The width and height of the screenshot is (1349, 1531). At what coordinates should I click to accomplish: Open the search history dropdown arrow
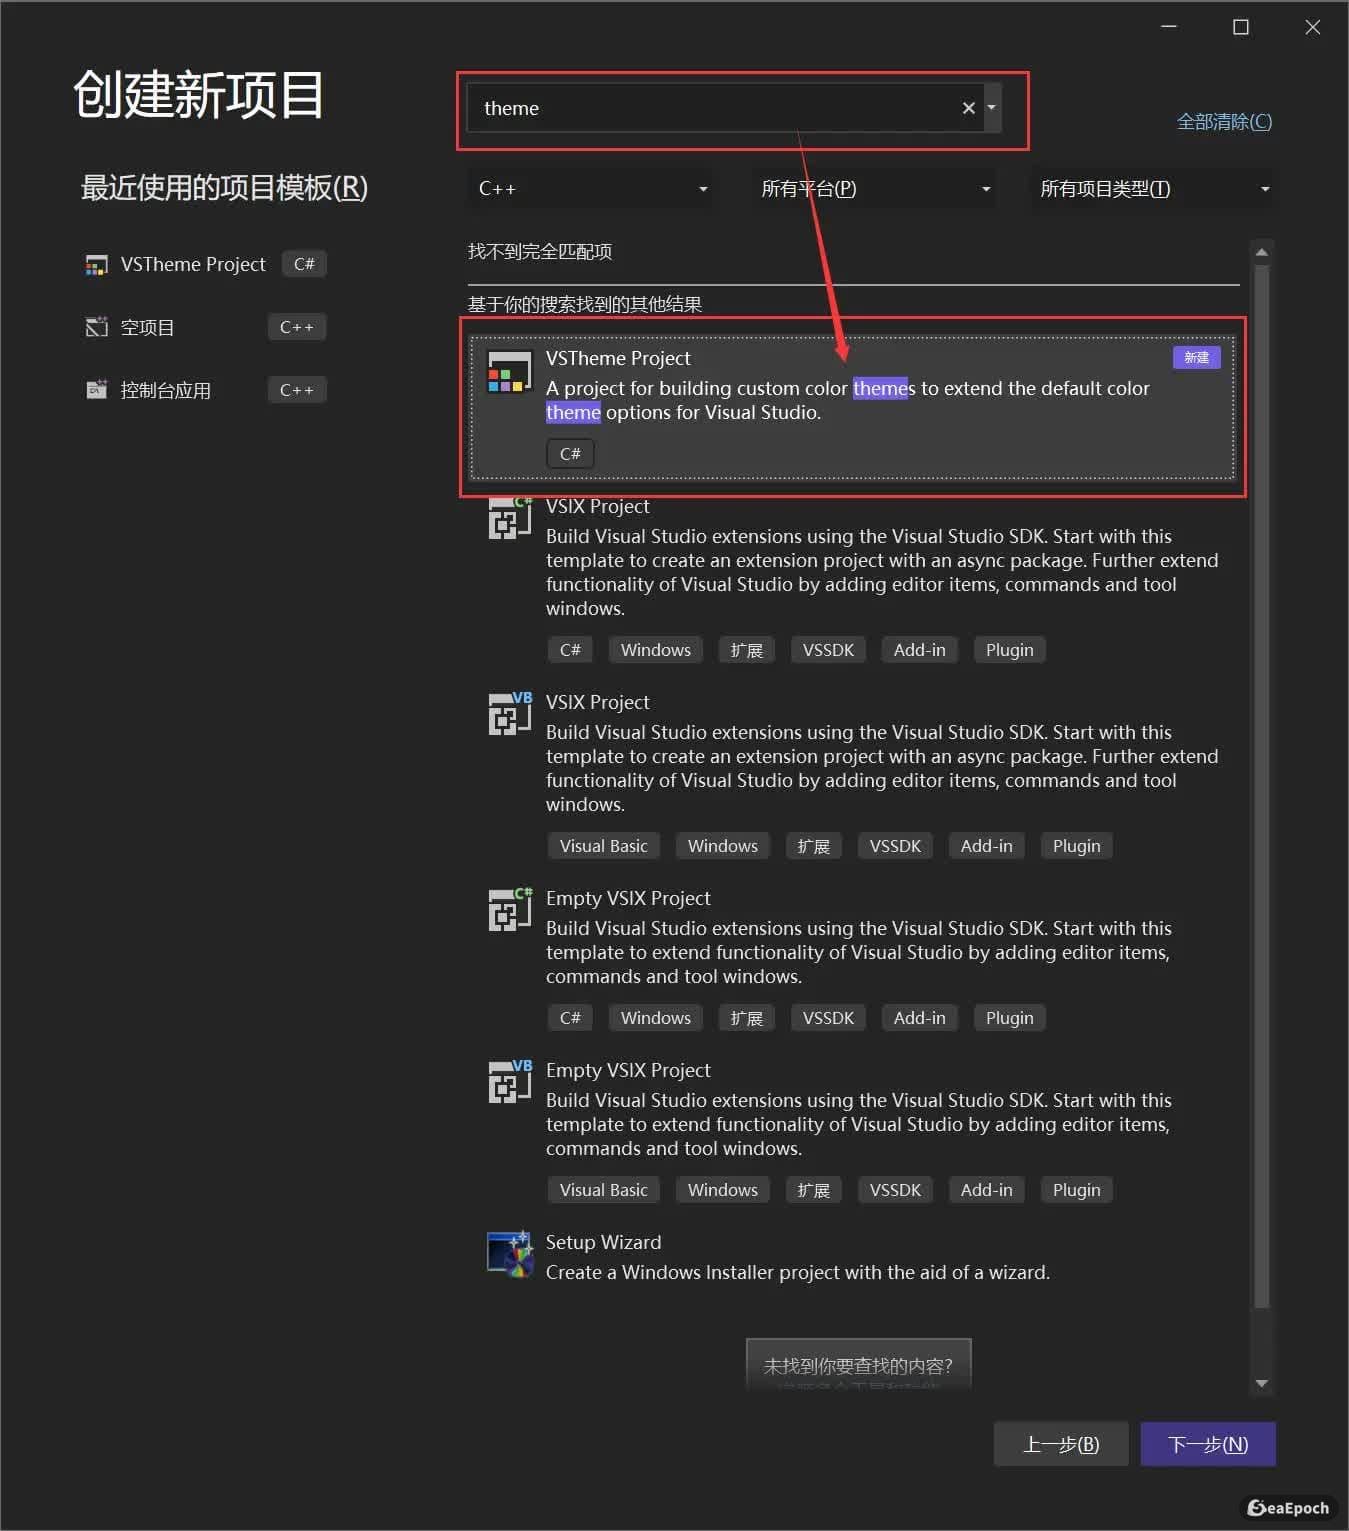(x=991, y=107)
